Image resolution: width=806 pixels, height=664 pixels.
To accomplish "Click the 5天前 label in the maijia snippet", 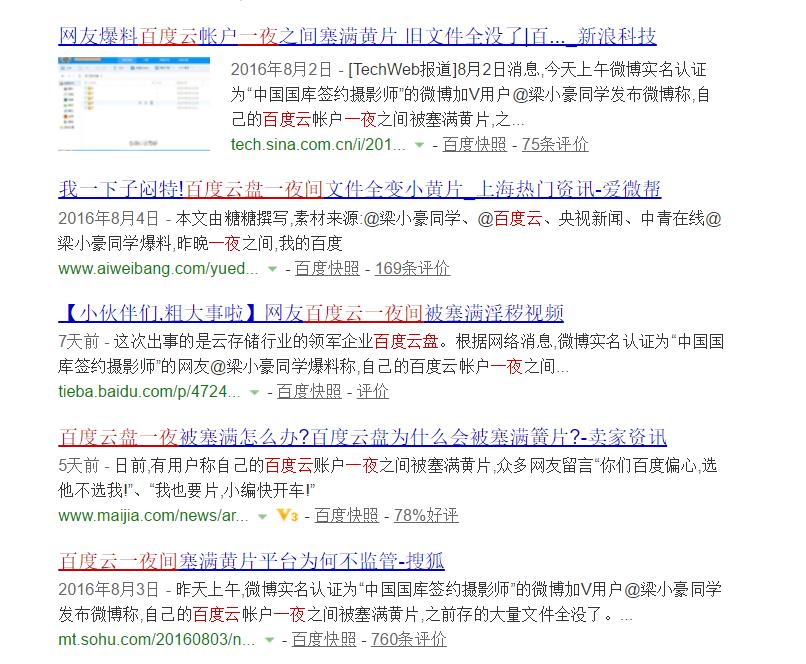I will (x=79, y=466).
